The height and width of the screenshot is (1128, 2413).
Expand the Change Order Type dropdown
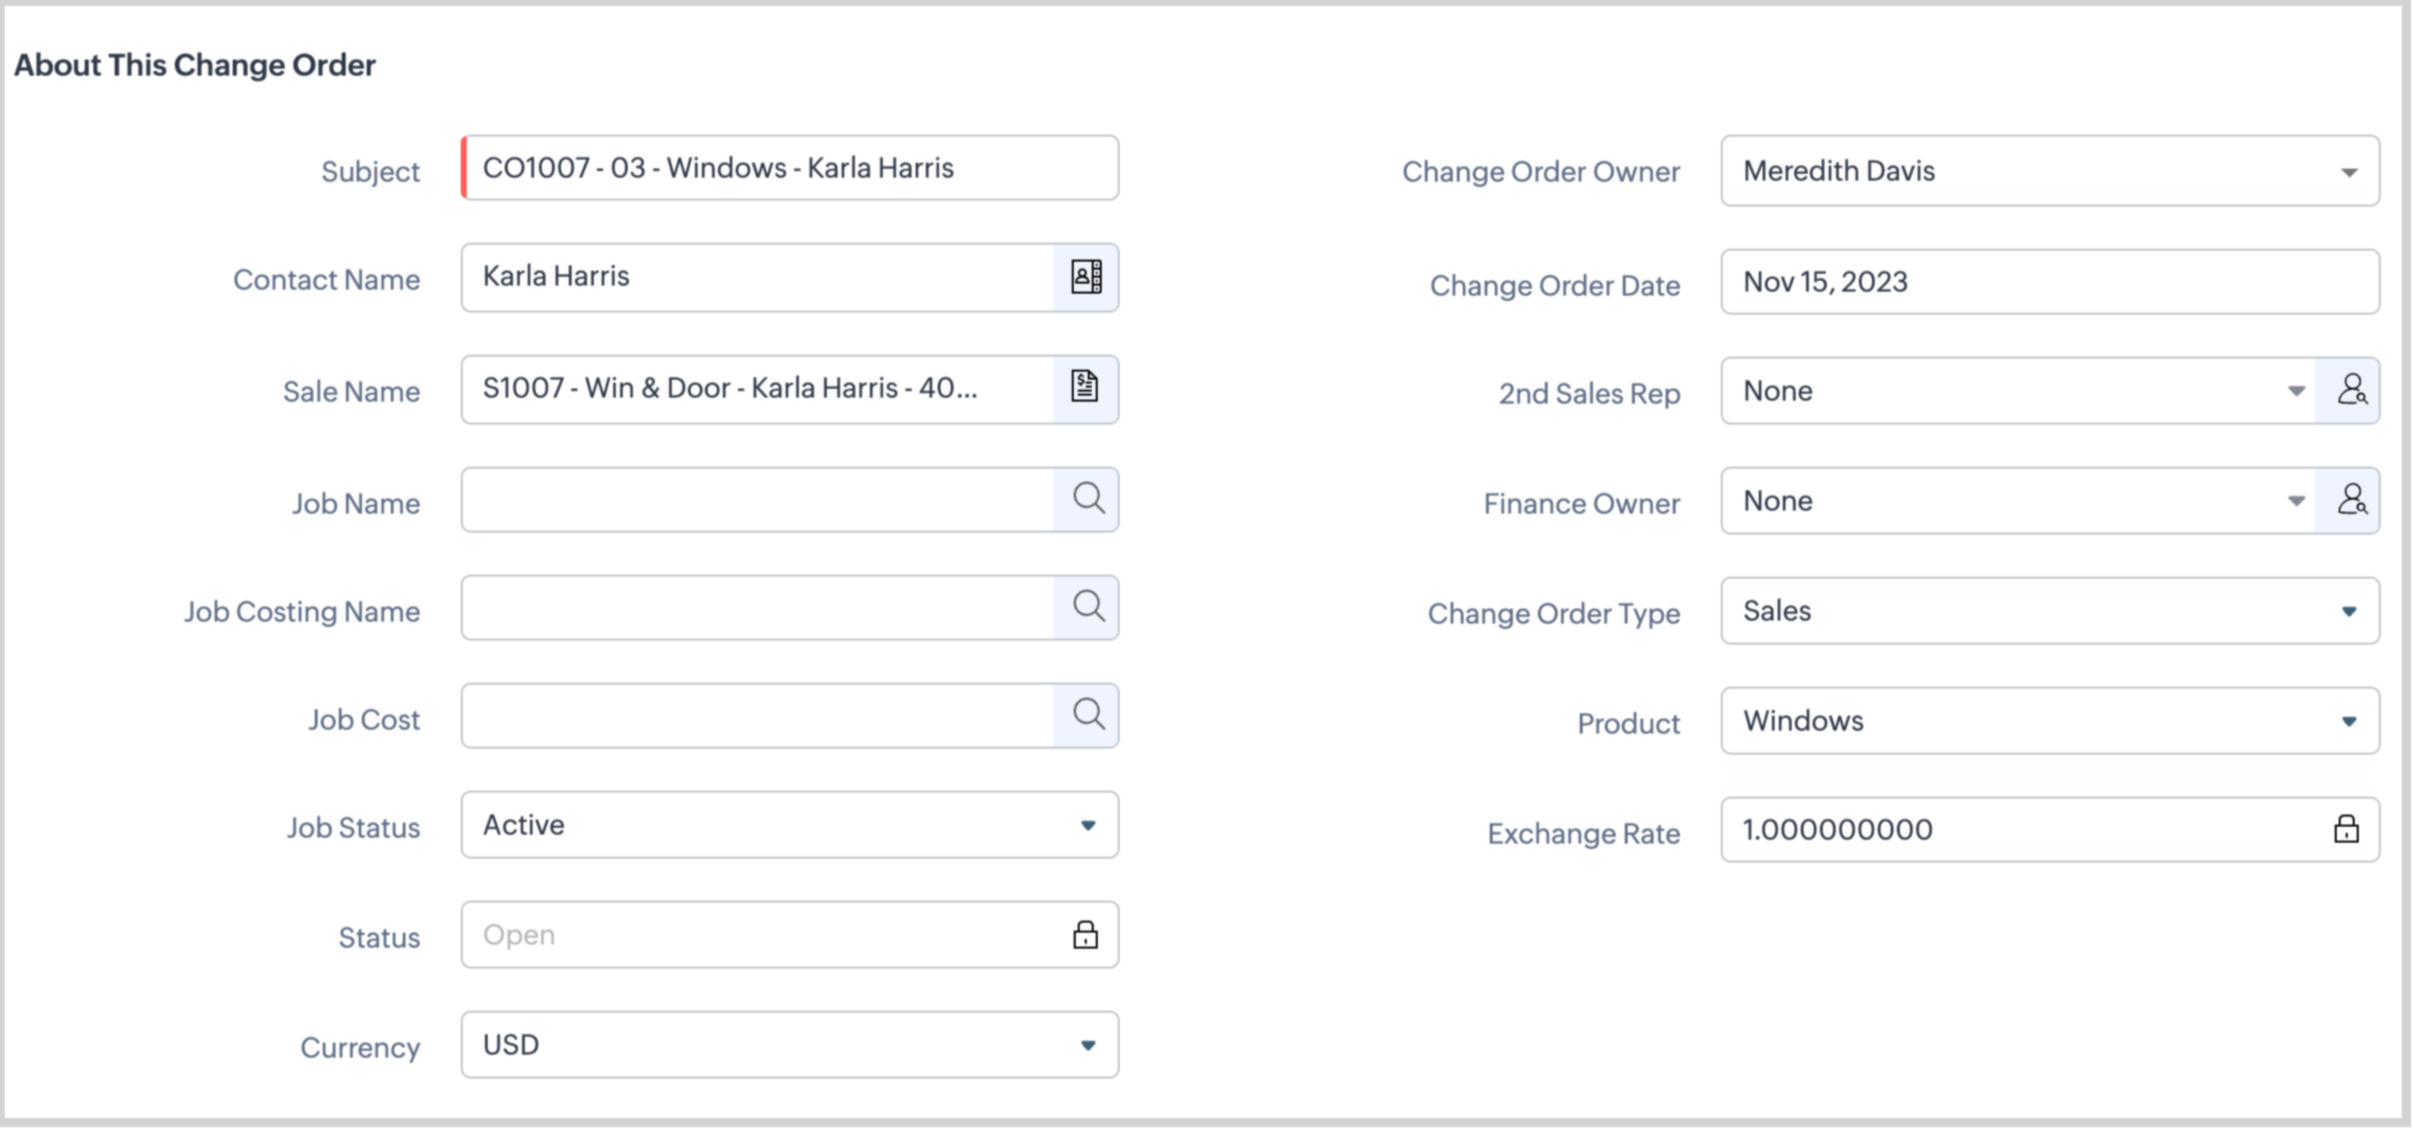[x=2348, y=611]
